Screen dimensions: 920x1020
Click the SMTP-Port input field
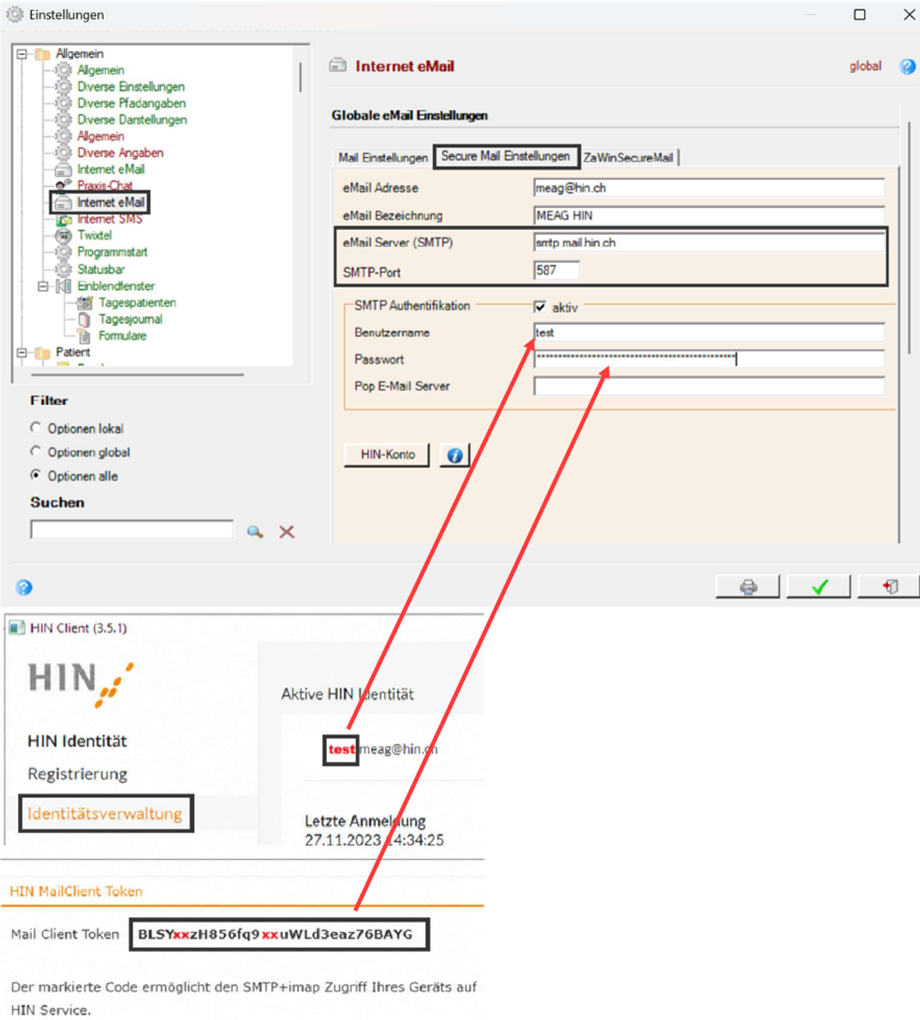(x=556, y=271)
